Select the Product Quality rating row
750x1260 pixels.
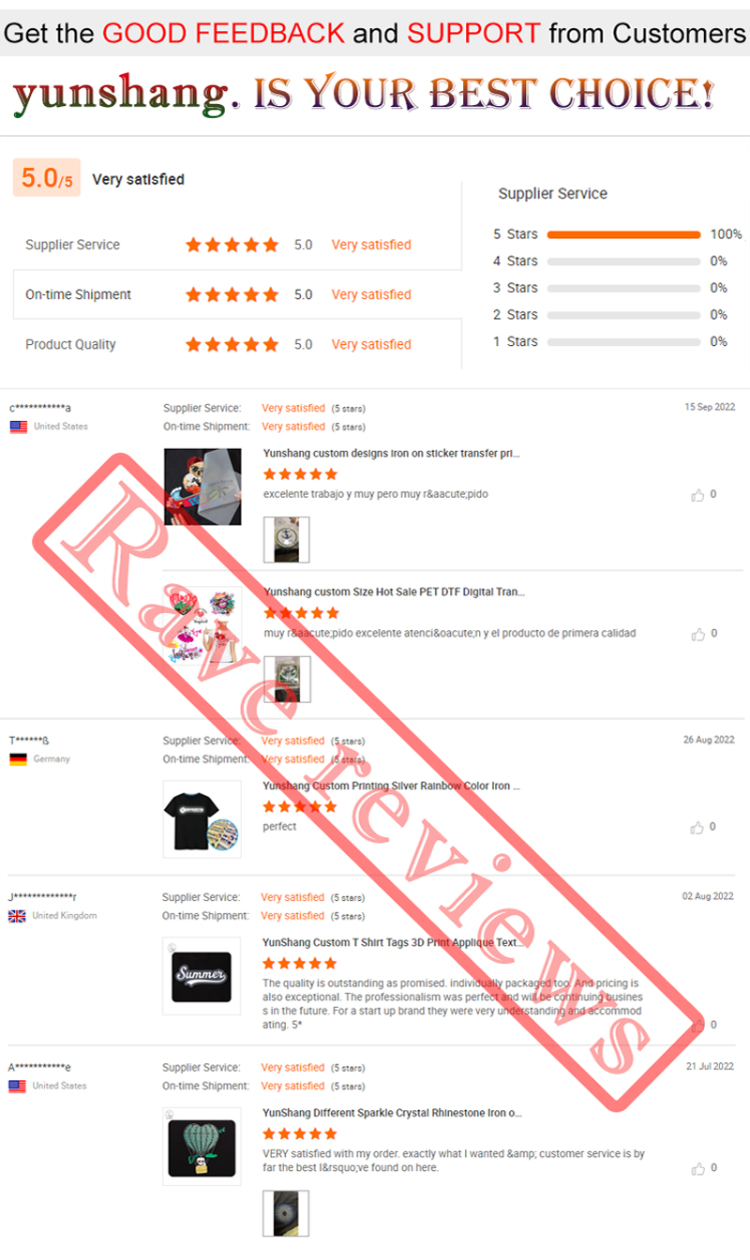point(237,345)
